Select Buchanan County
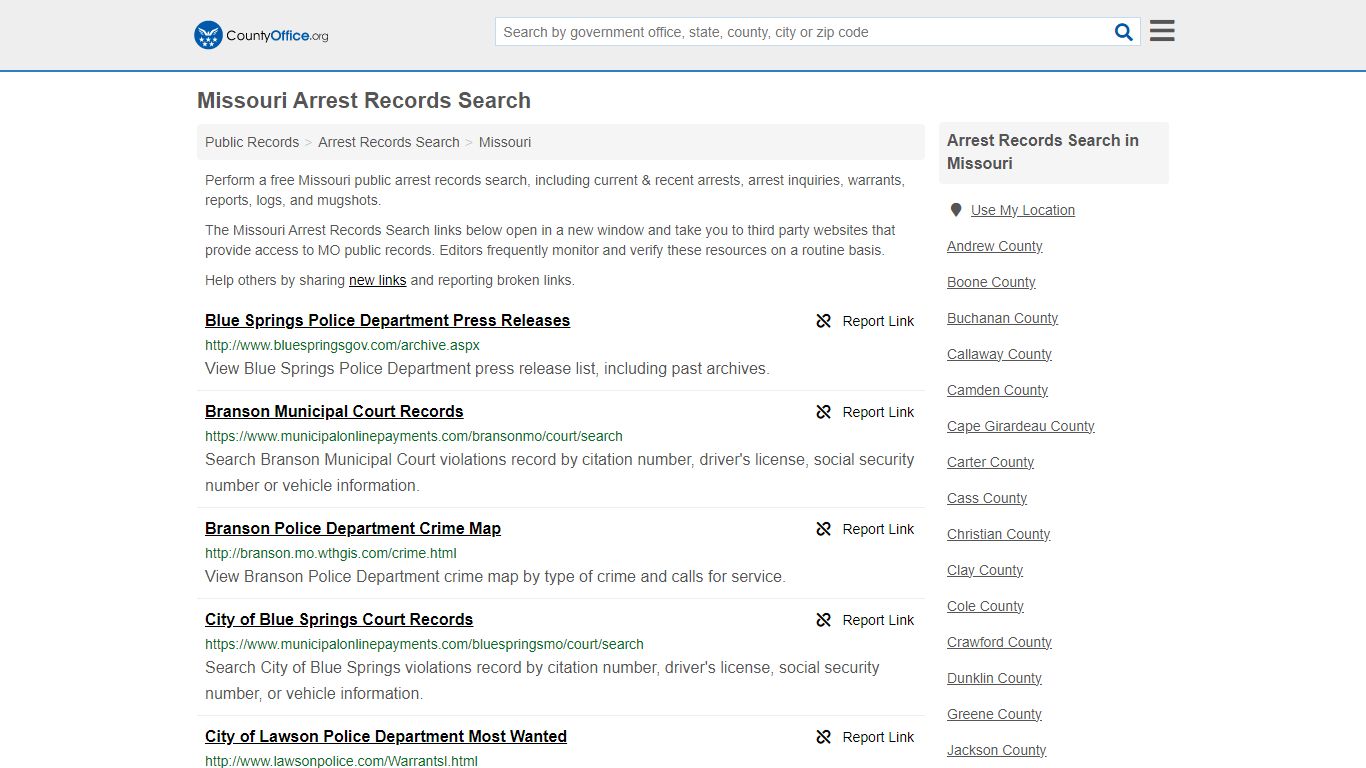The image size is (1366, 768). (1002, 318)
